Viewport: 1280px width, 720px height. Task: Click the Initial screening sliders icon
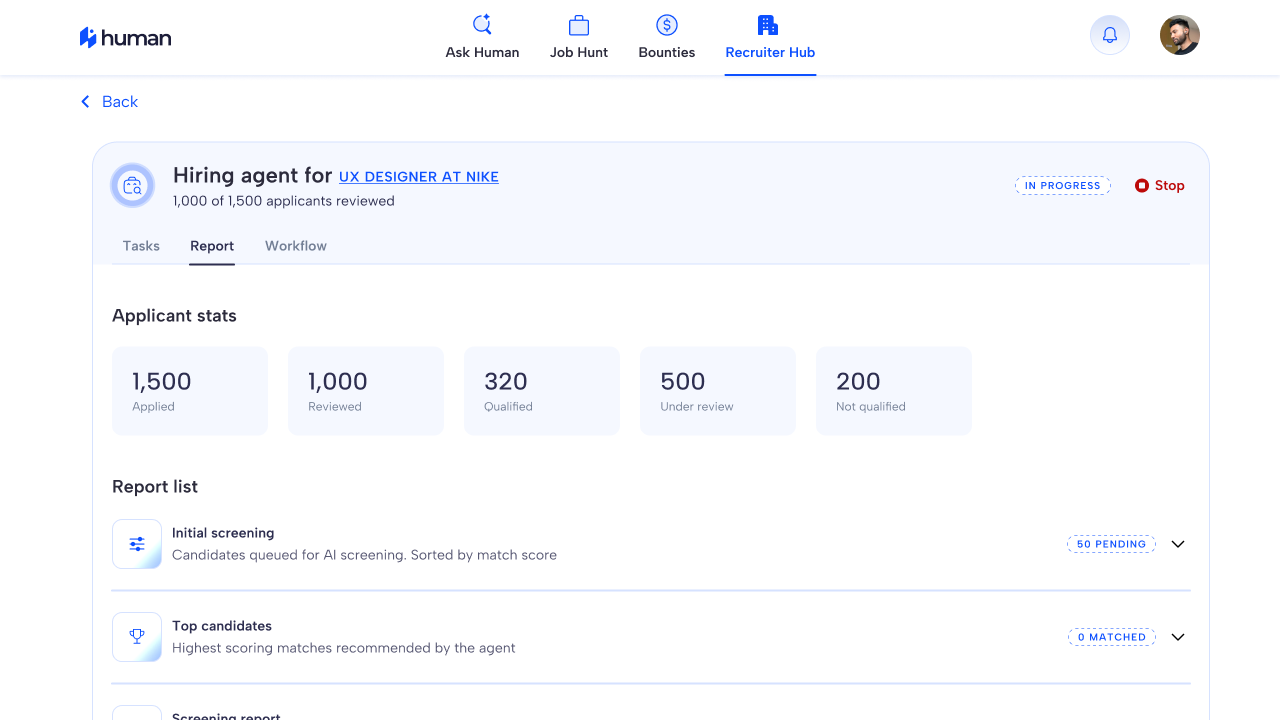tap(137, 544)
